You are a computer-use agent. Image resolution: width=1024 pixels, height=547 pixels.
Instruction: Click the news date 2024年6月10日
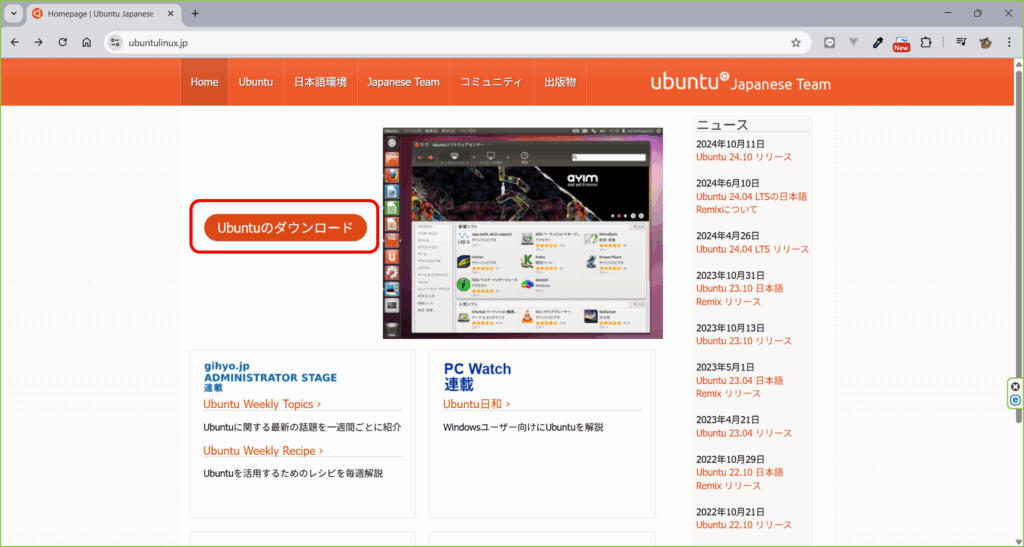(x=728, y=183)
